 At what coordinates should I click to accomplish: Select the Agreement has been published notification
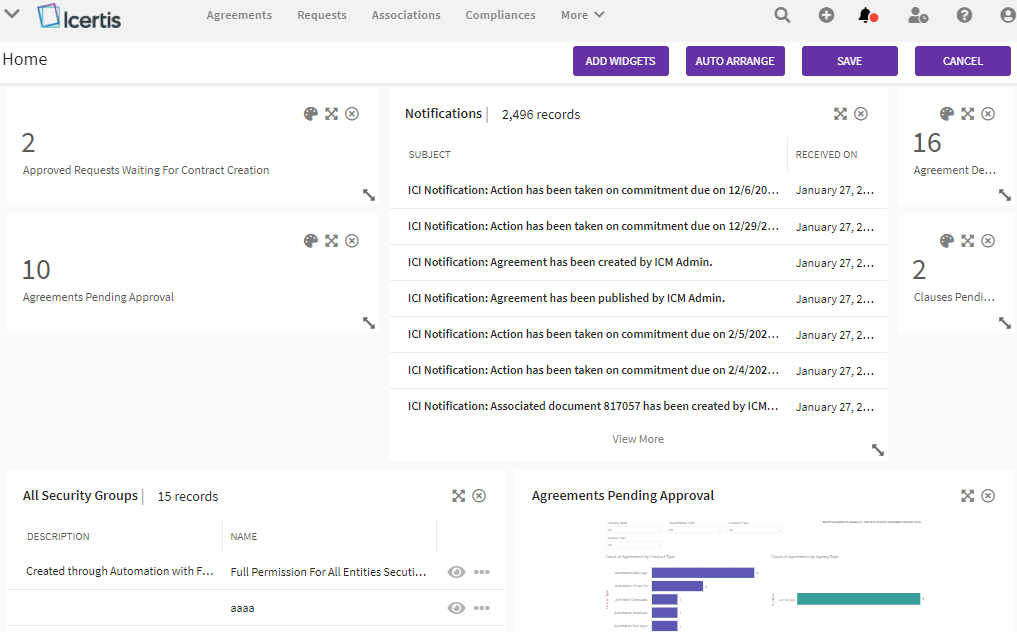[566, 298]
